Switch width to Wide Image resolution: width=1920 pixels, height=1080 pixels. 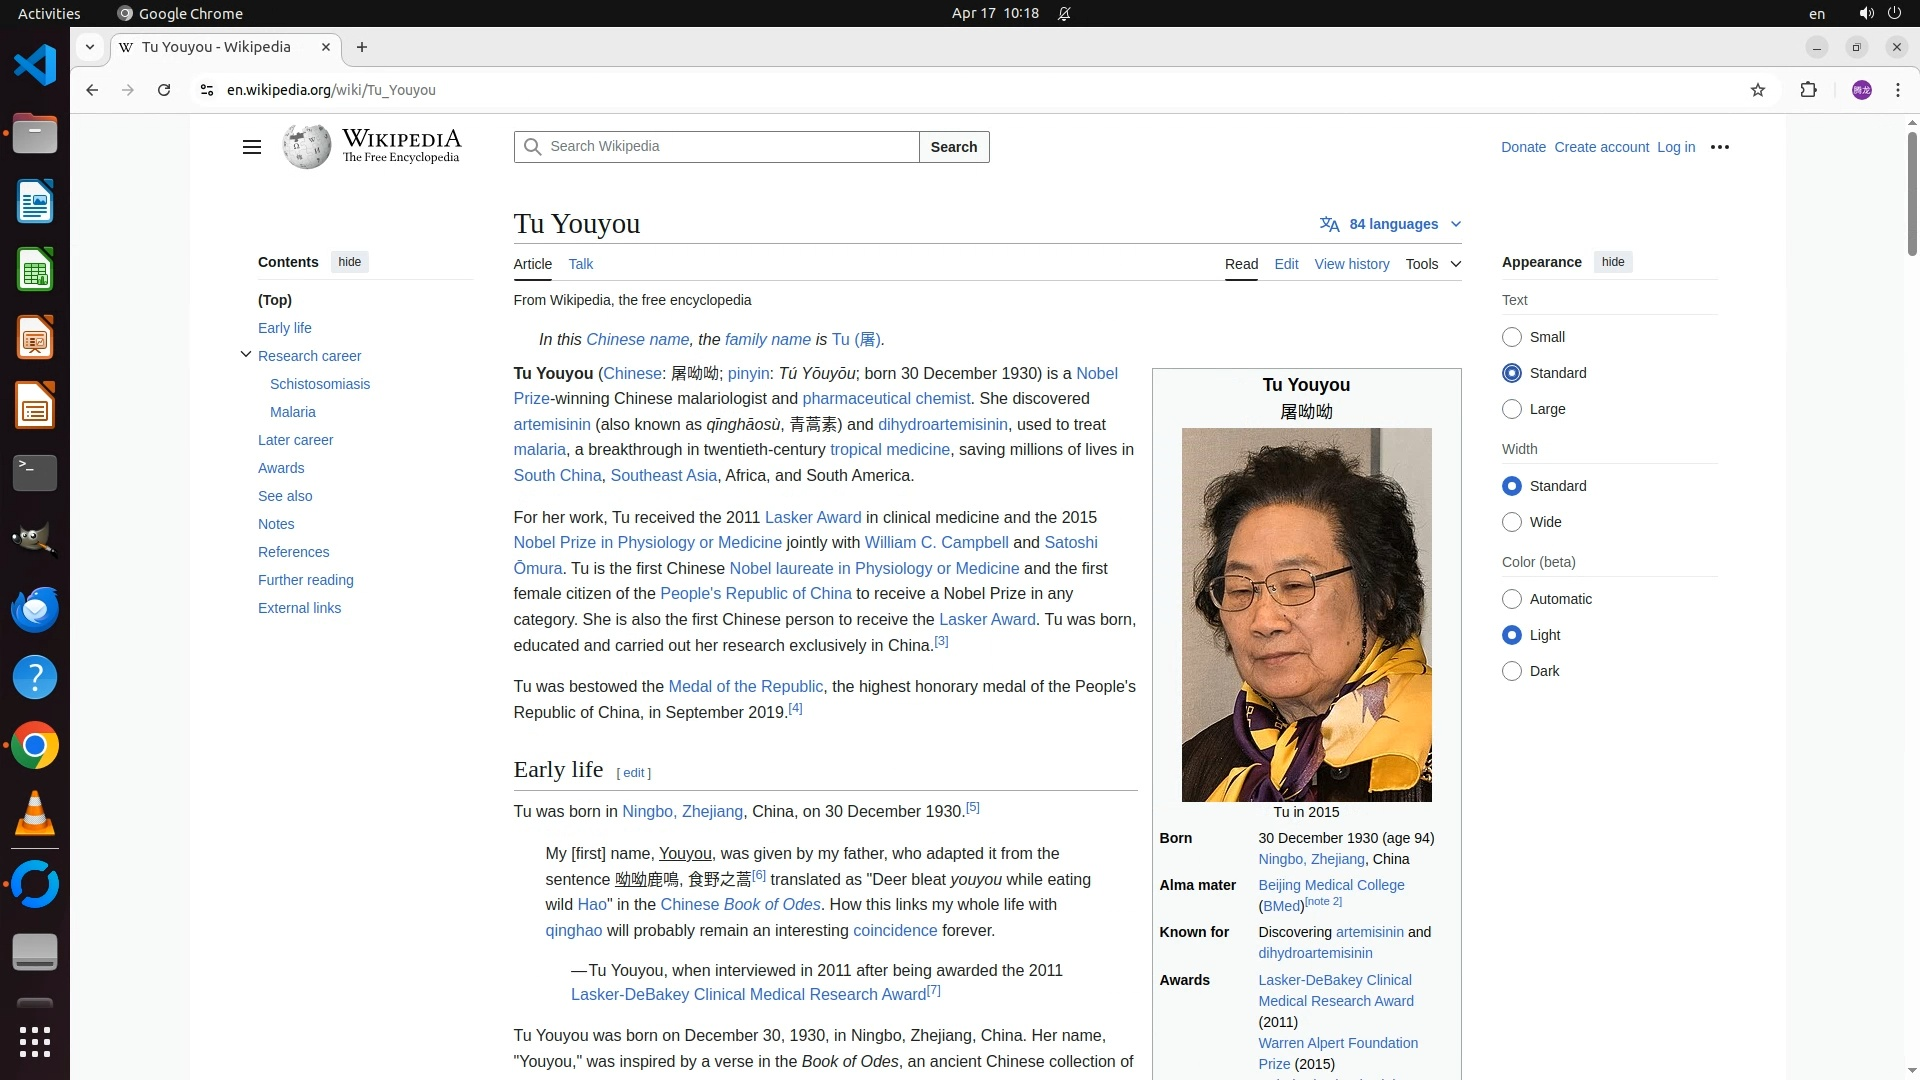pyautogui.click(x=1512, y=522)
